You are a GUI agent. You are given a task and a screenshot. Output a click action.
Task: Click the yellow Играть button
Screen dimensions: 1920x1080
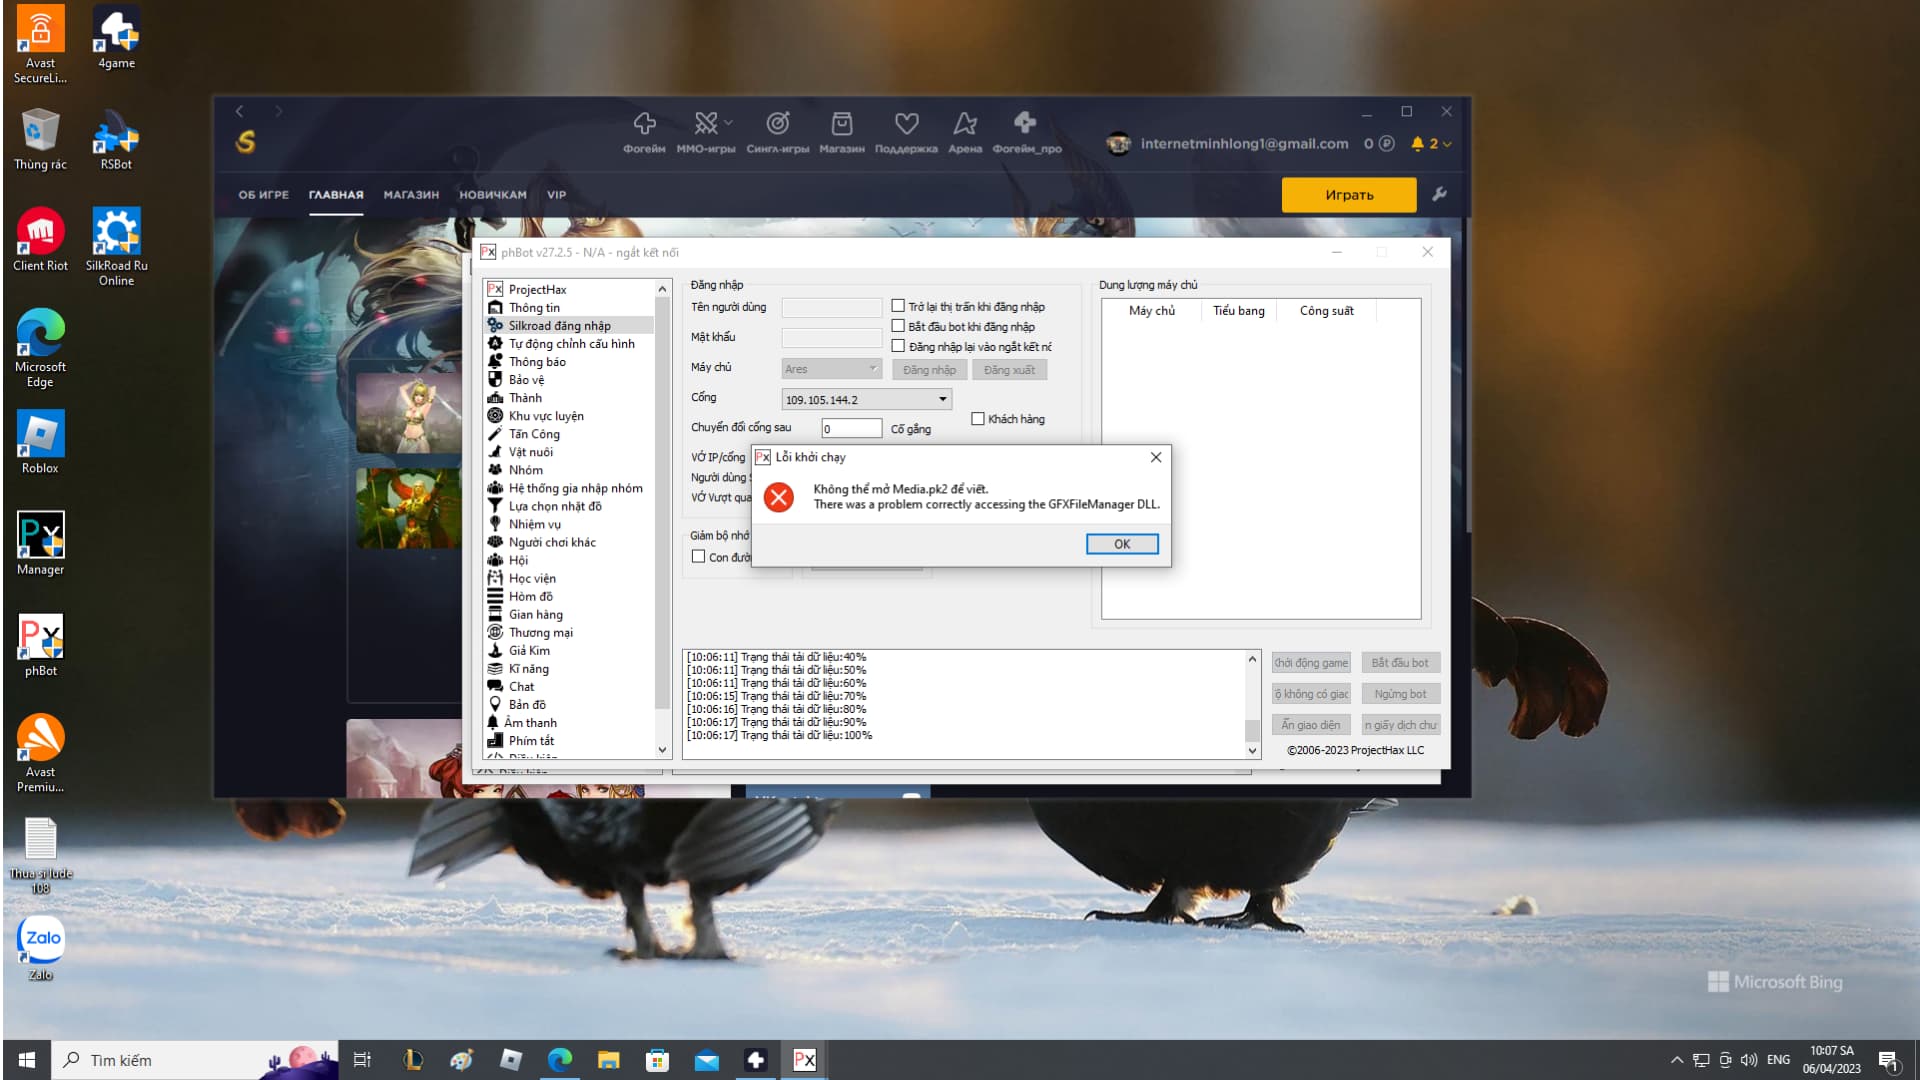tap(1348, 195)
